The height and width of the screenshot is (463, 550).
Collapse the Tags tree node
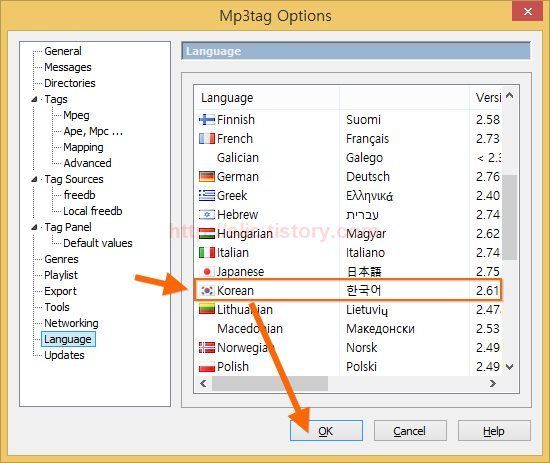pos(34,100)
